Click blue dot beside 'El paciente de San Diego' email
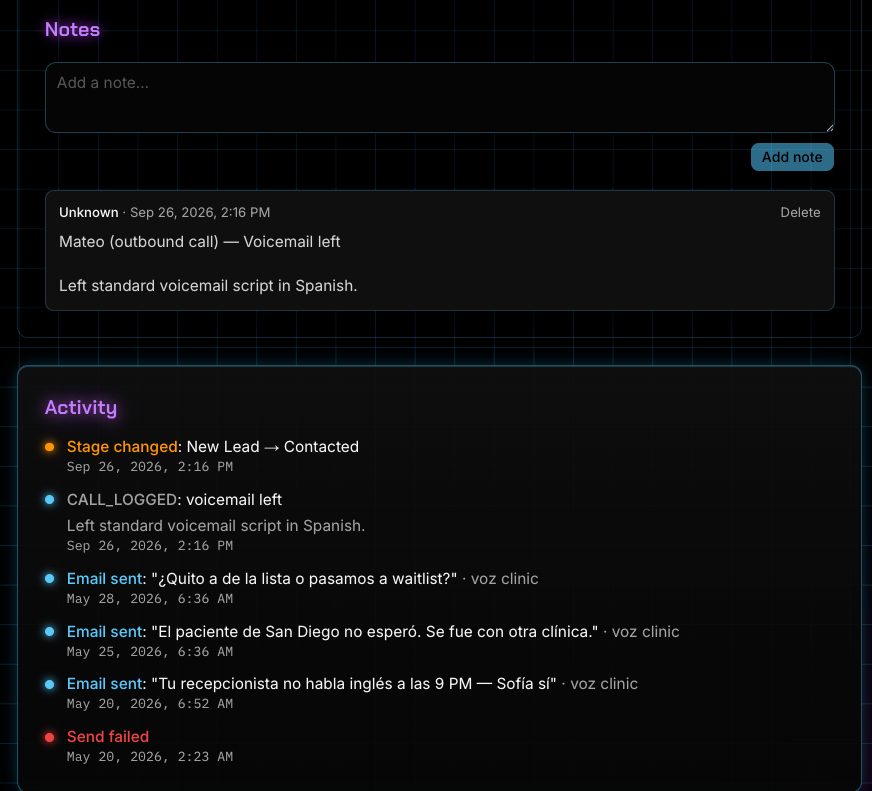The image size is (872, 791). [x=49, y=631]
